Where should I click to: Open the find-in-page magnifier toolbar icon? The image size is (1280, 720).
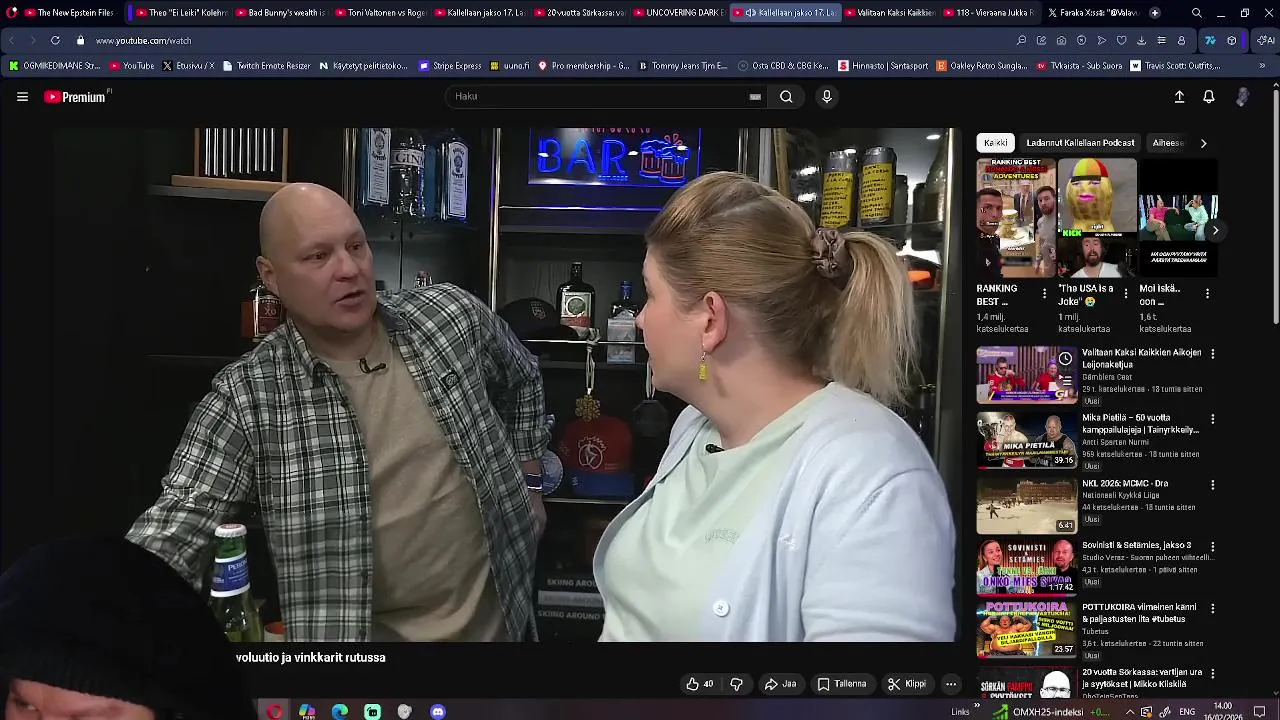[1021, 41]
